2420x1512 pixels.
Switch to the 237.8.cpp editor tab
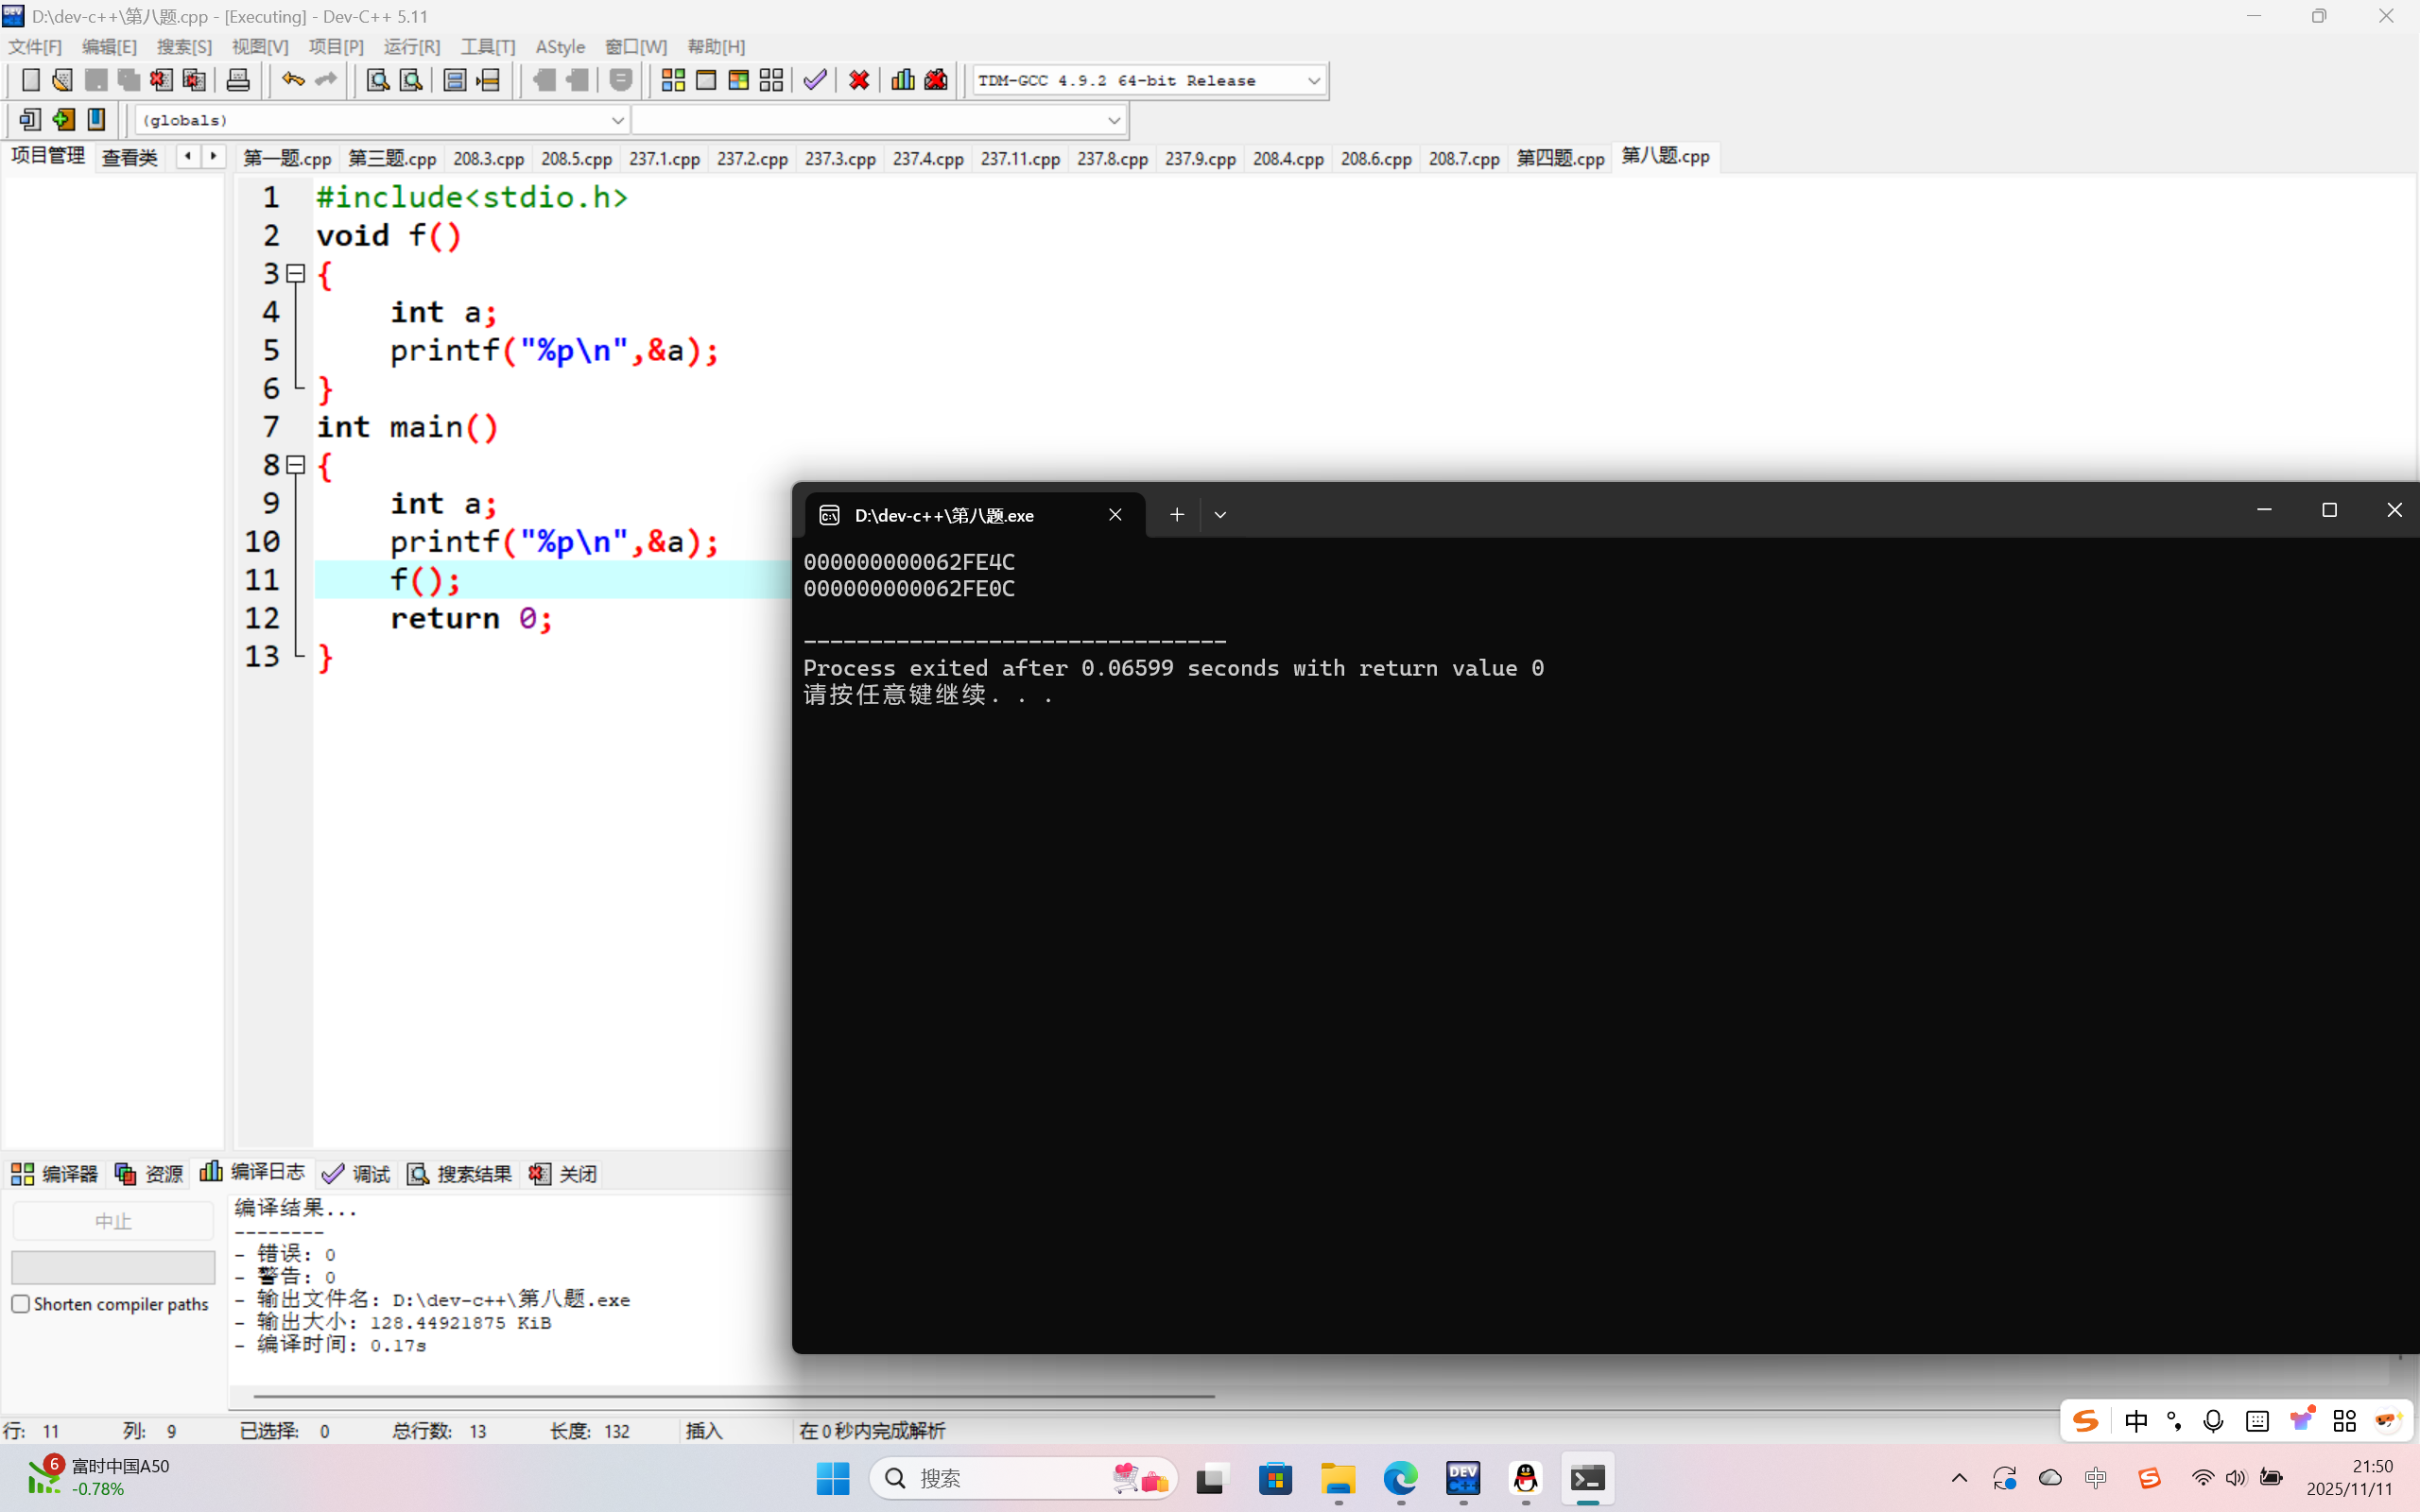1112,159
